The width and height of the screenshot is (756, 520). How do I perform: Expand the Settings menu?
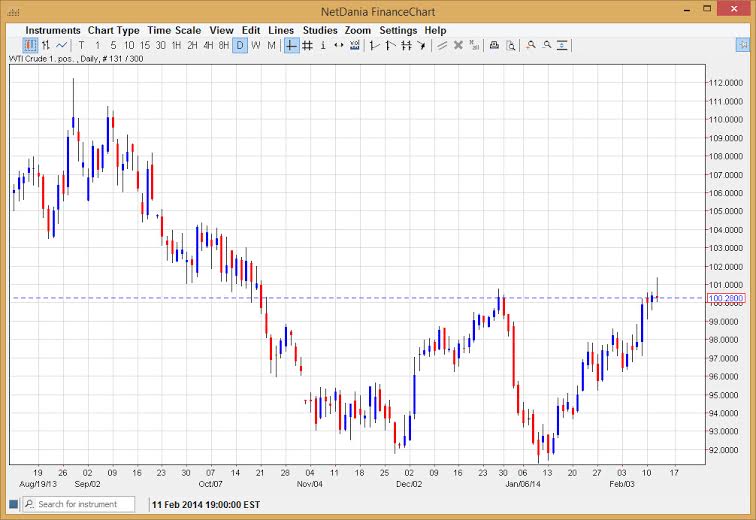(x=398, y=30)
